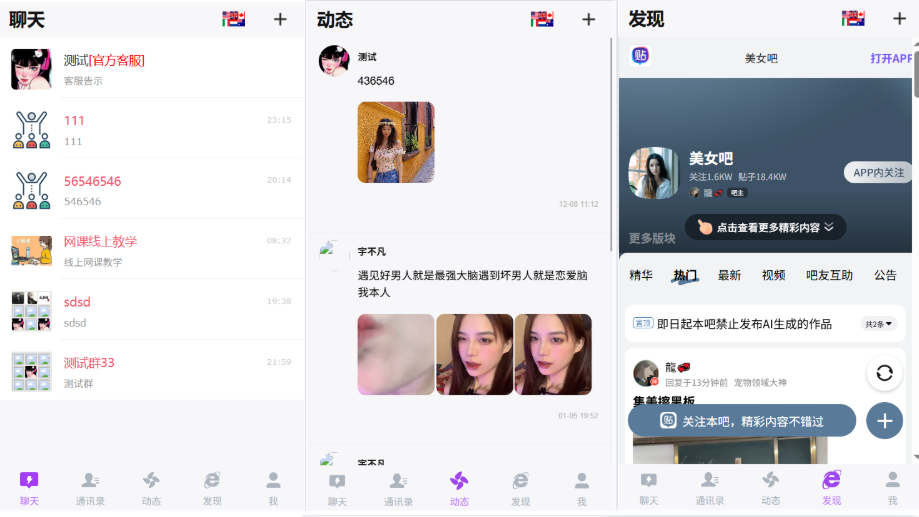This screenshot has width=919, height=517.
Task: Open the 56546546 group chat
Action: 152,190
